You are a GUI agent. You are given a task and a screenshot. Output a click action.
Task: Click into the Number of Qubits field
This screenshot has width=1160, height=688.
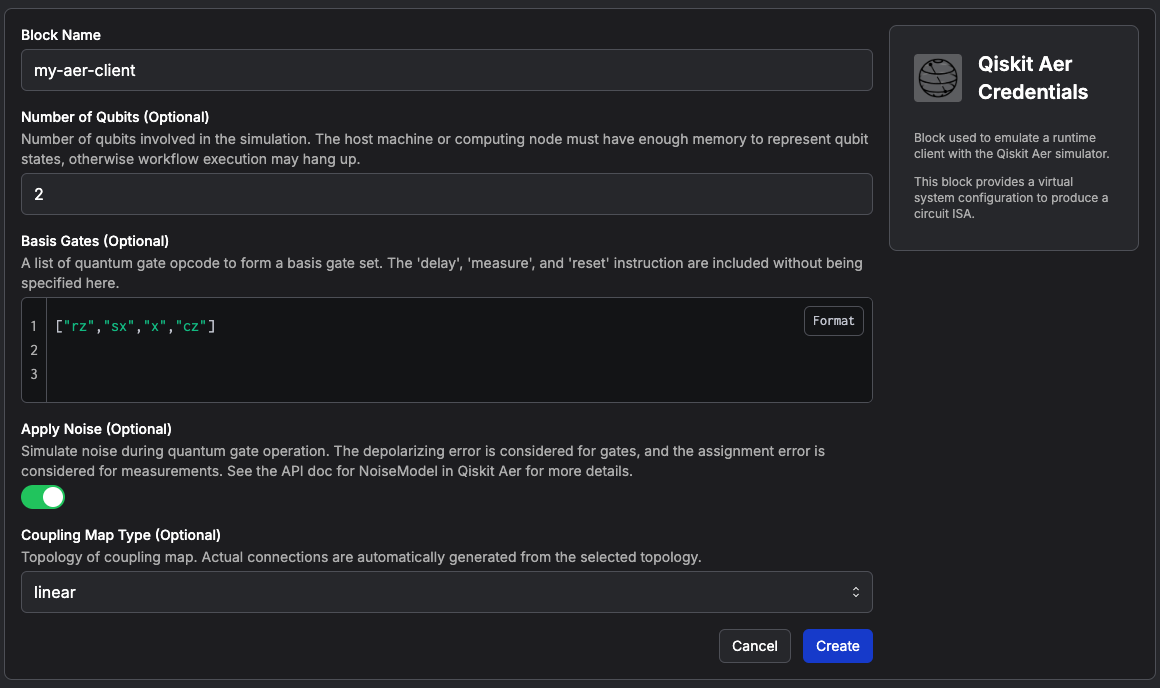(446, 194)
